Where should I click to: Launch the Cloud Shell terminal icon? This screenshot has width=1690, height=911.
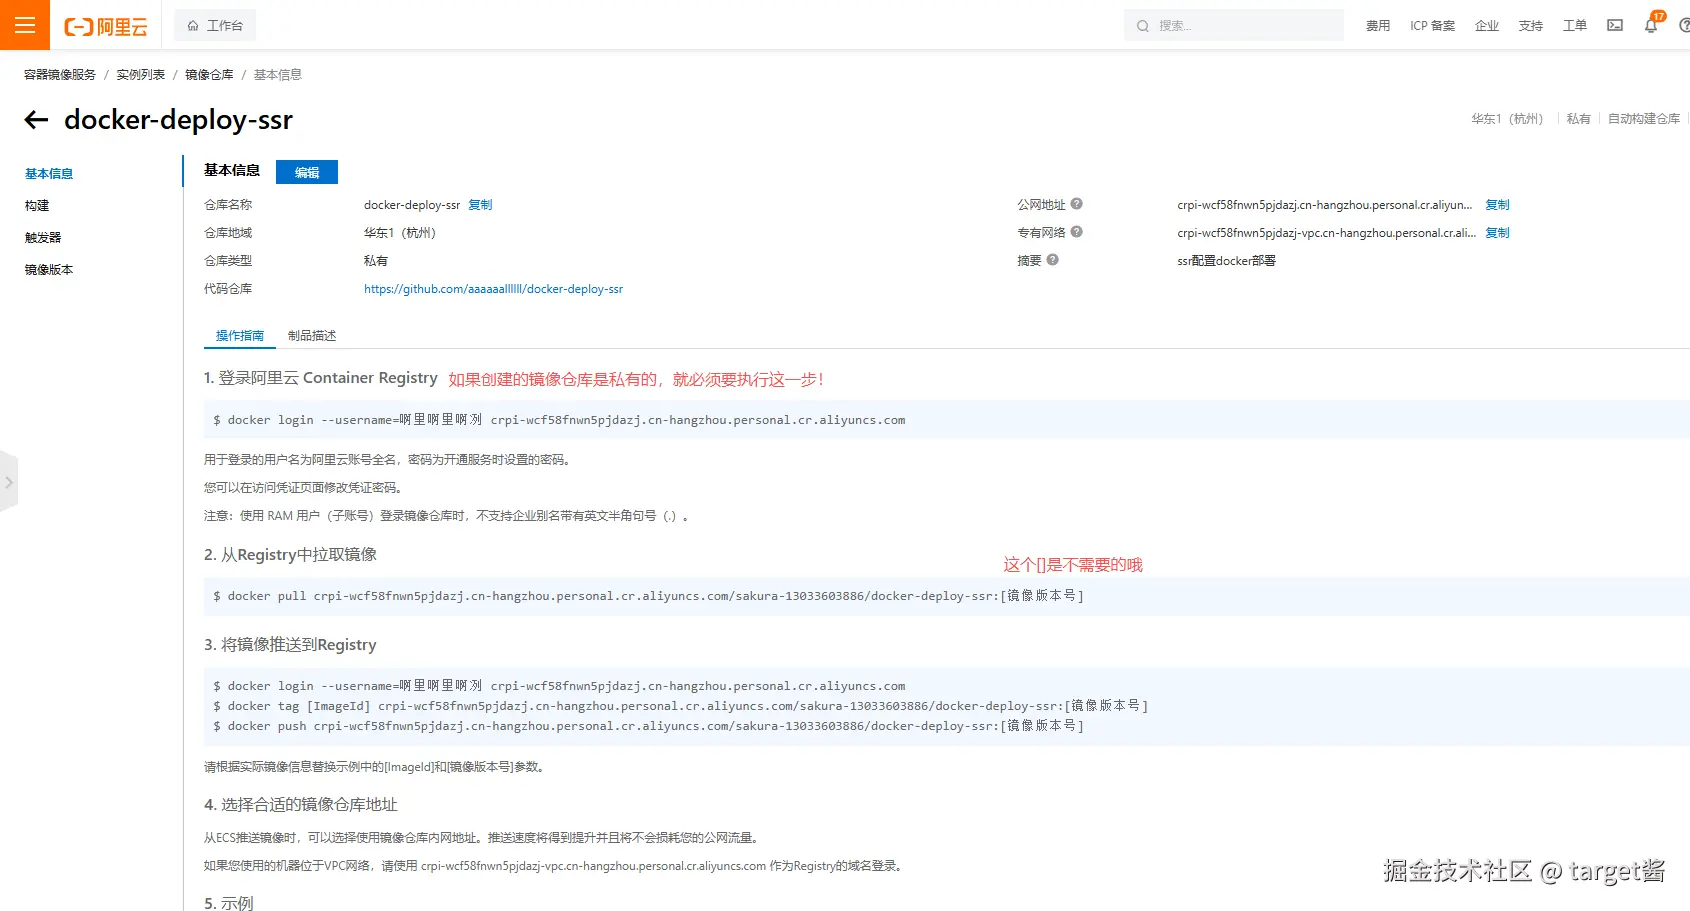click(x=1615, y=25)
